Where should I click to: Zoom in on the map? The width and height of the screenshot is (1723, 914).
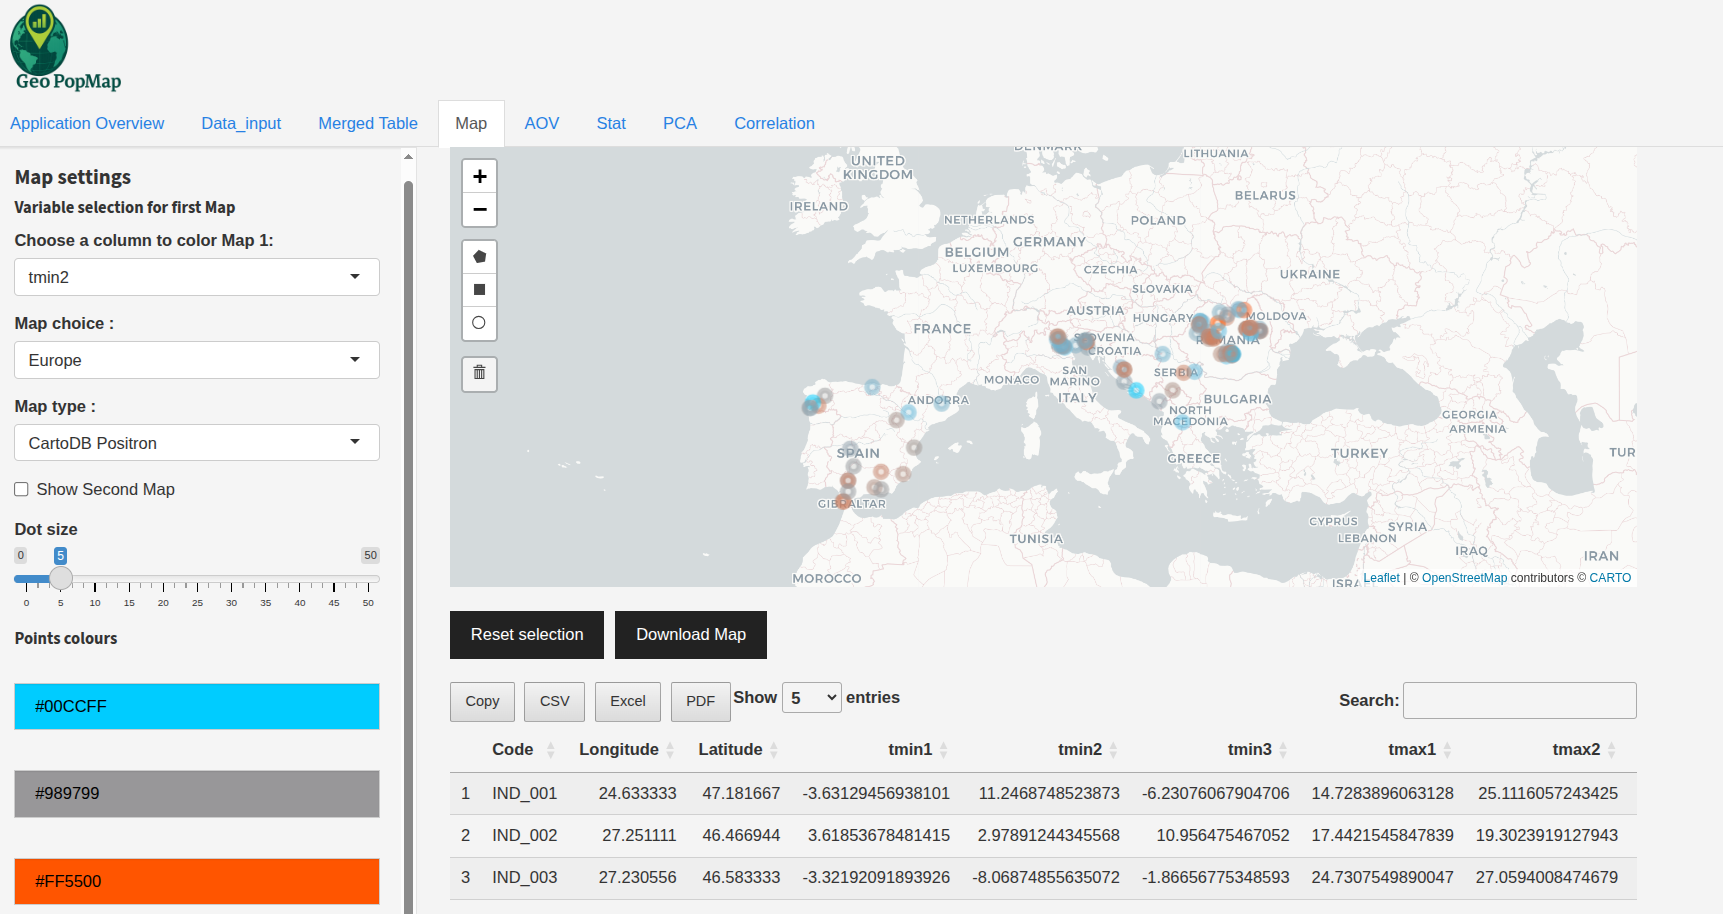point(480,176)
